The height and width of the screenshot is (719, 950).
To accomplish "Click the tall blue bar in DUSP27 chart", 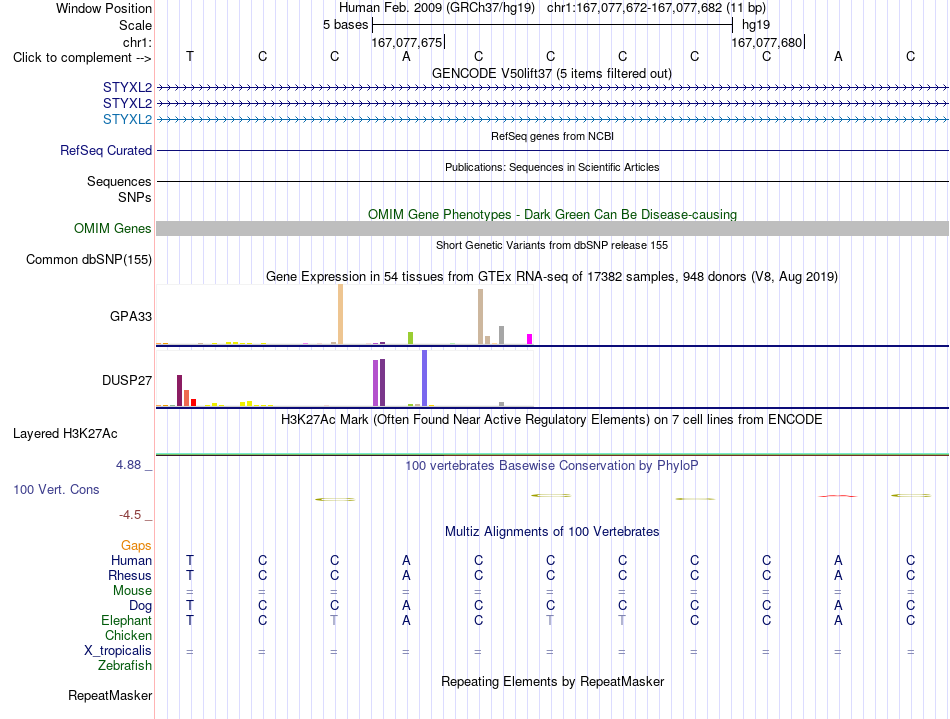I will click(425, 378).
